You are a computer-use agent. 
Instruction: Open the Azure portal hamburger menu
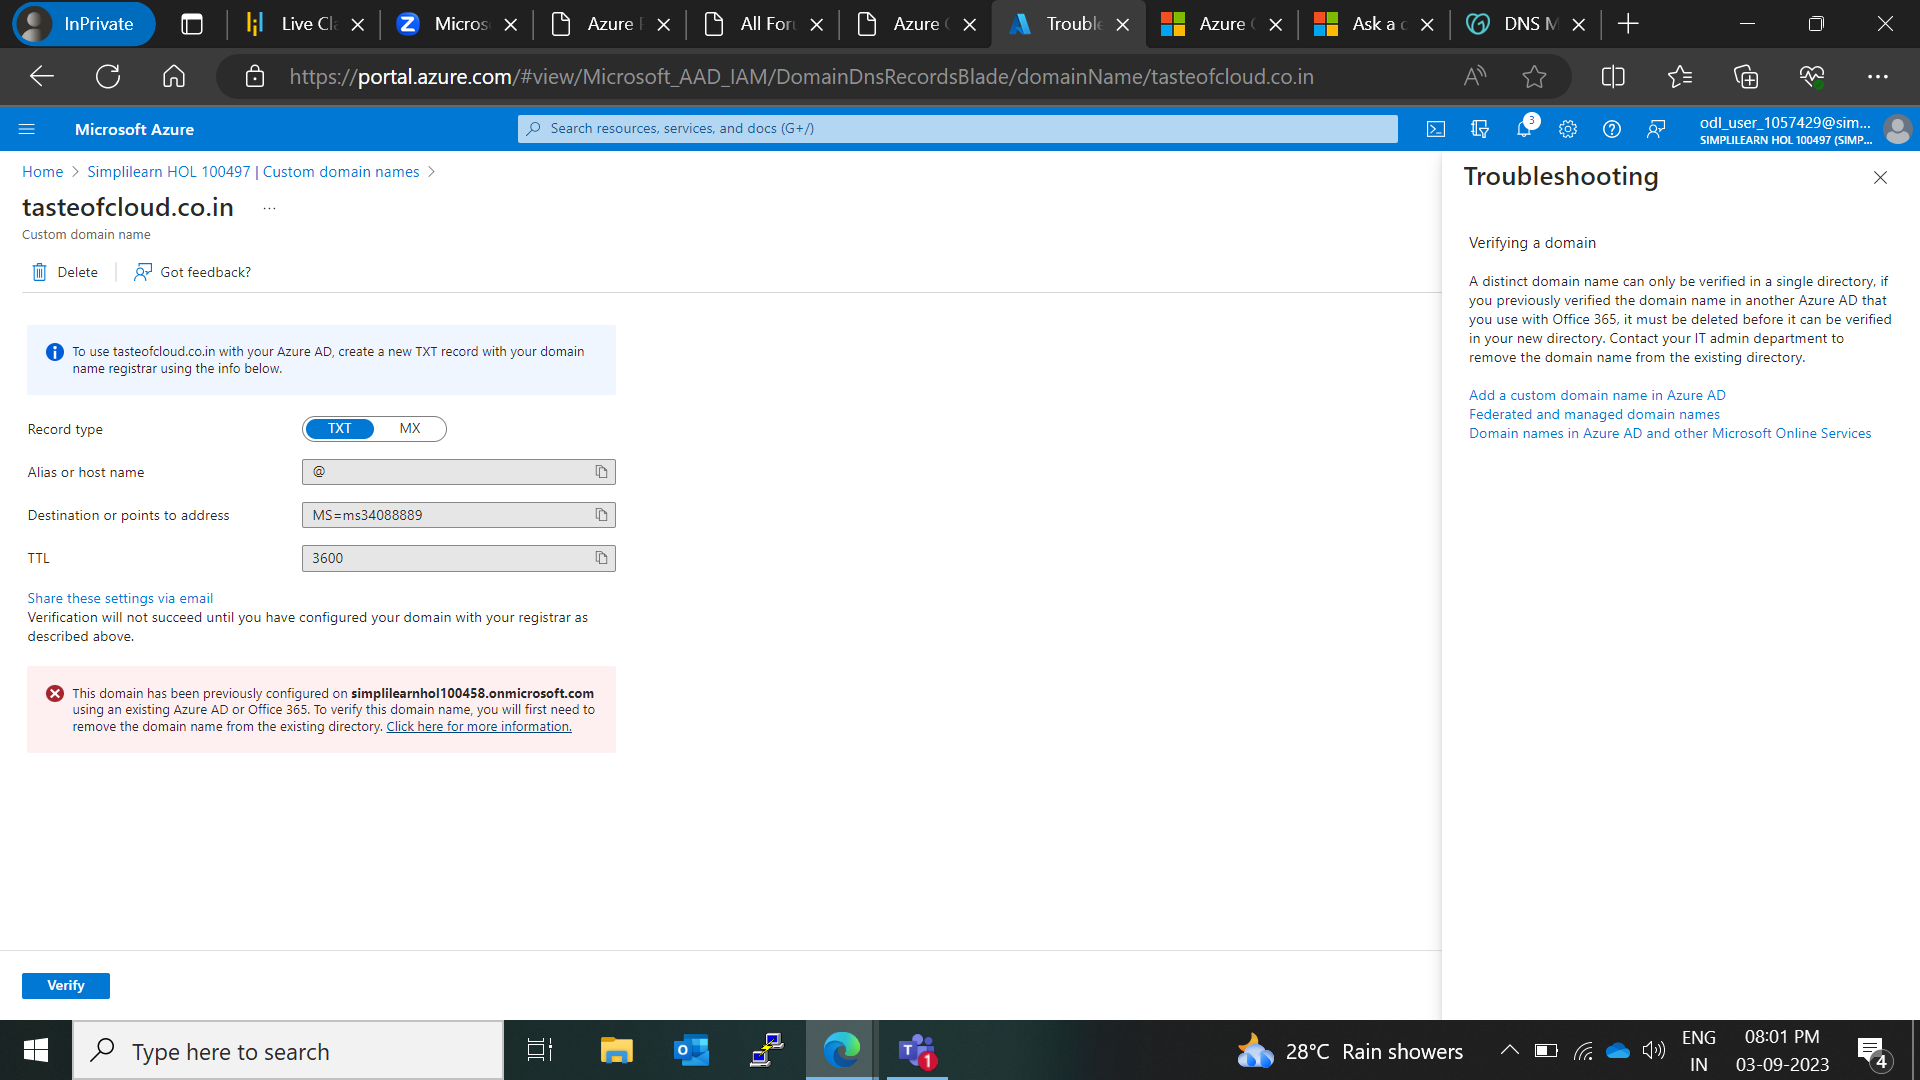(x=27, y=128)
